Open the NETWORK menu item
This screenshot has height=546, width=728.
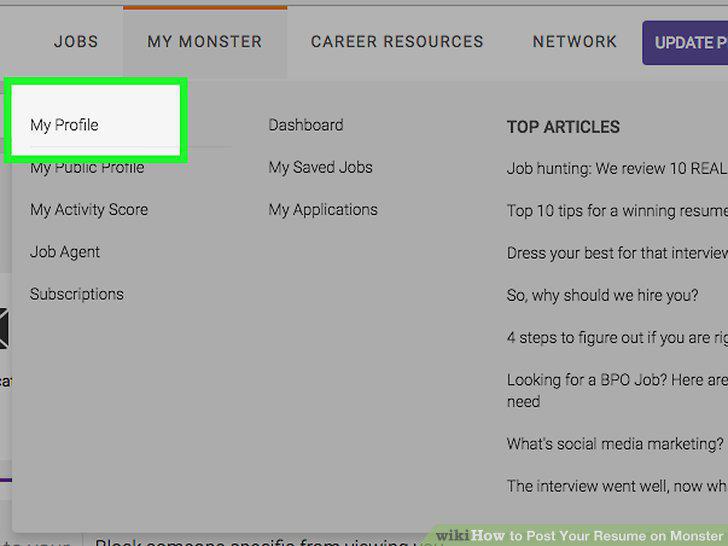point(574,41)
